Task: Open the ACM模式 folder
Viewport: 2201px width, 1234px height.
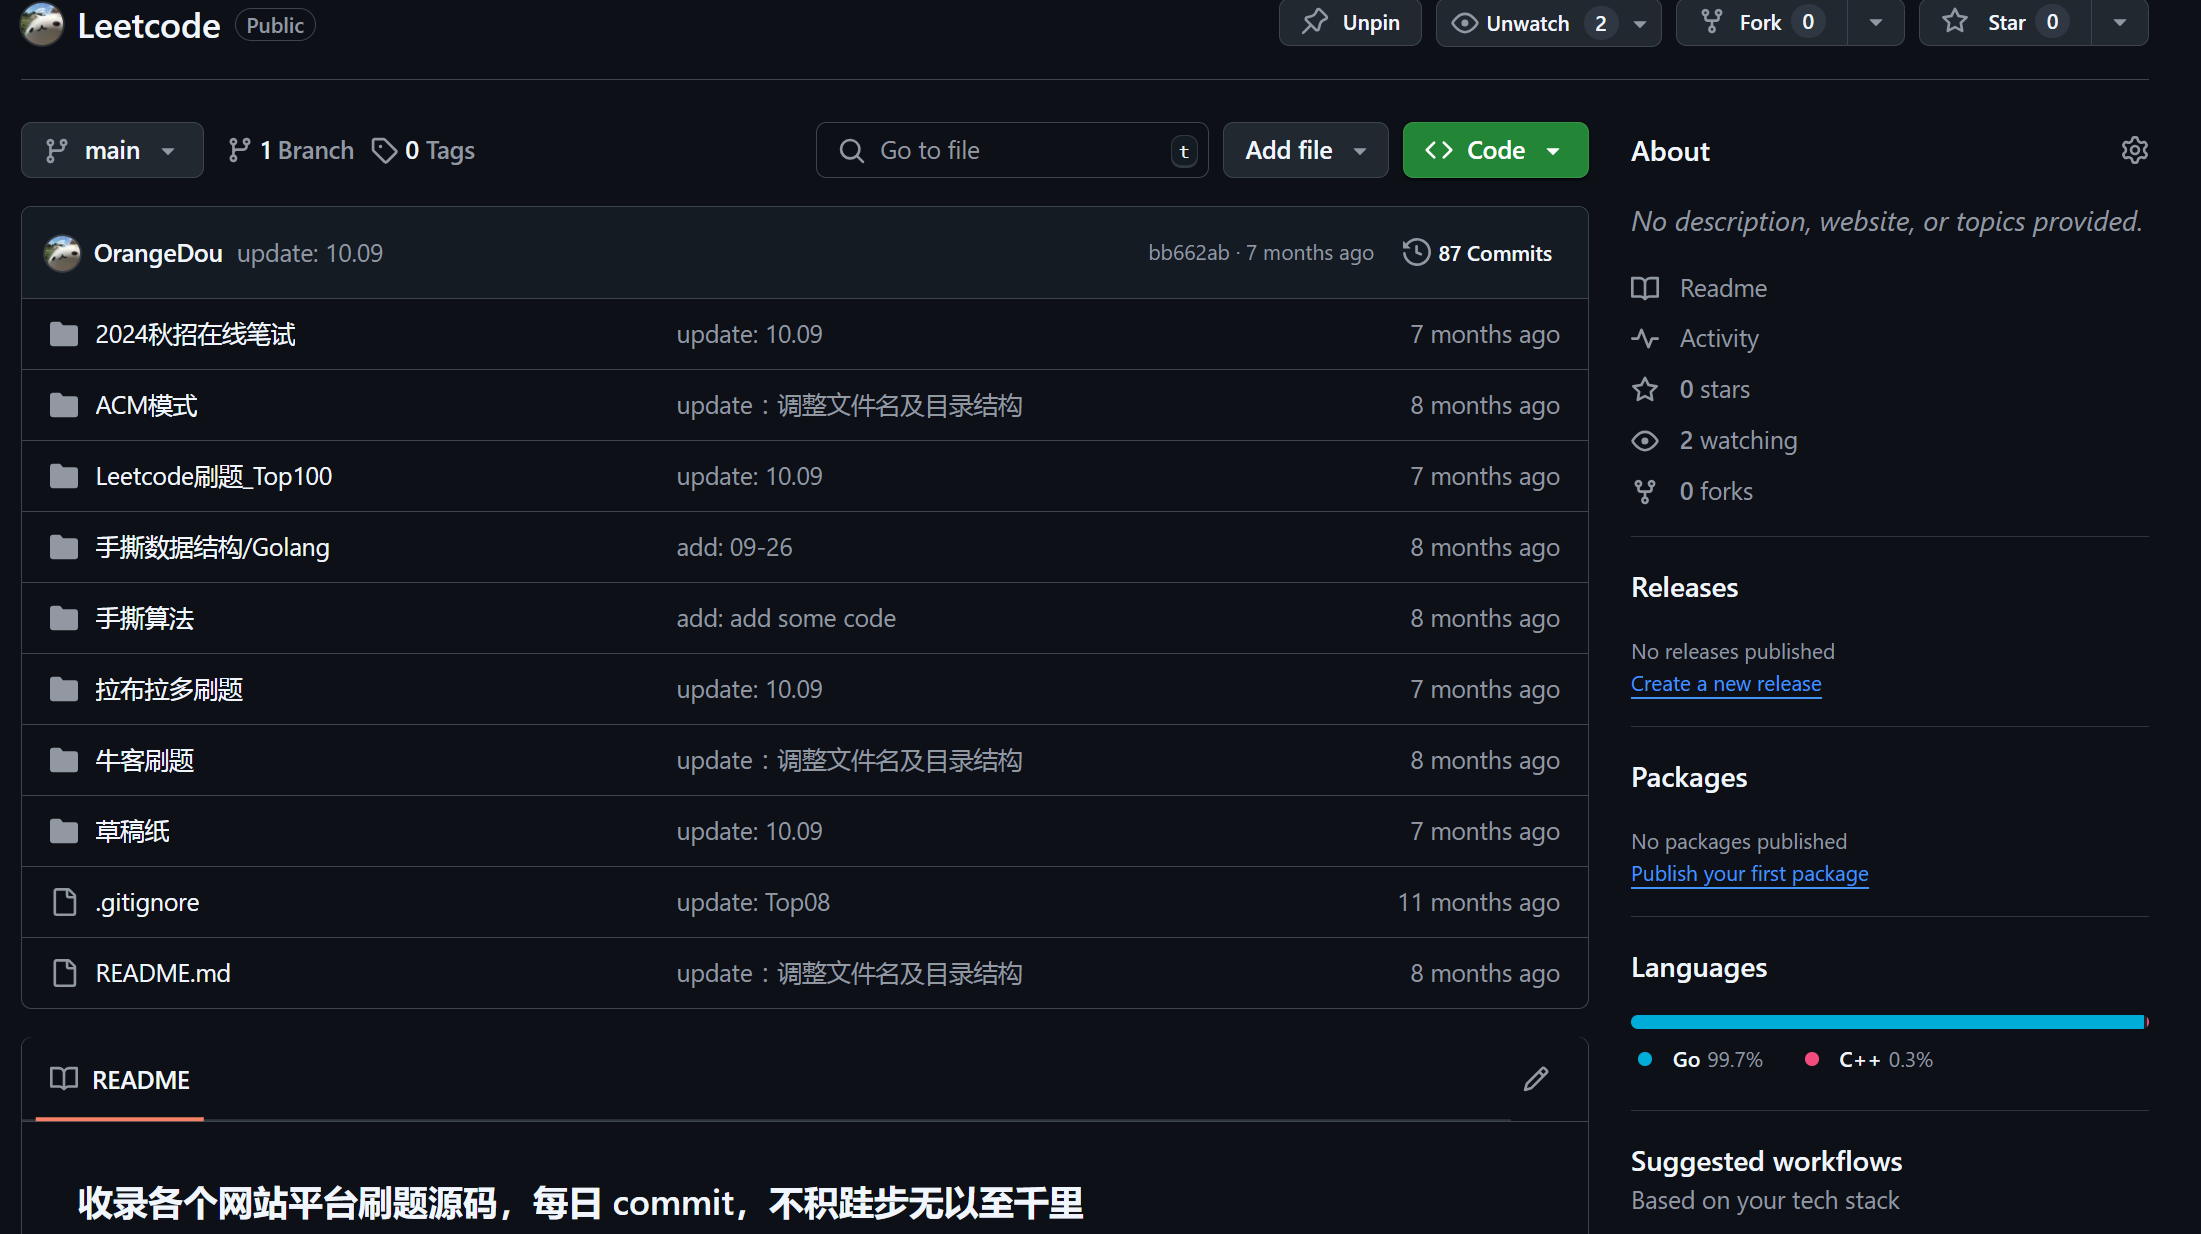Action: click(x=146, y=405)
